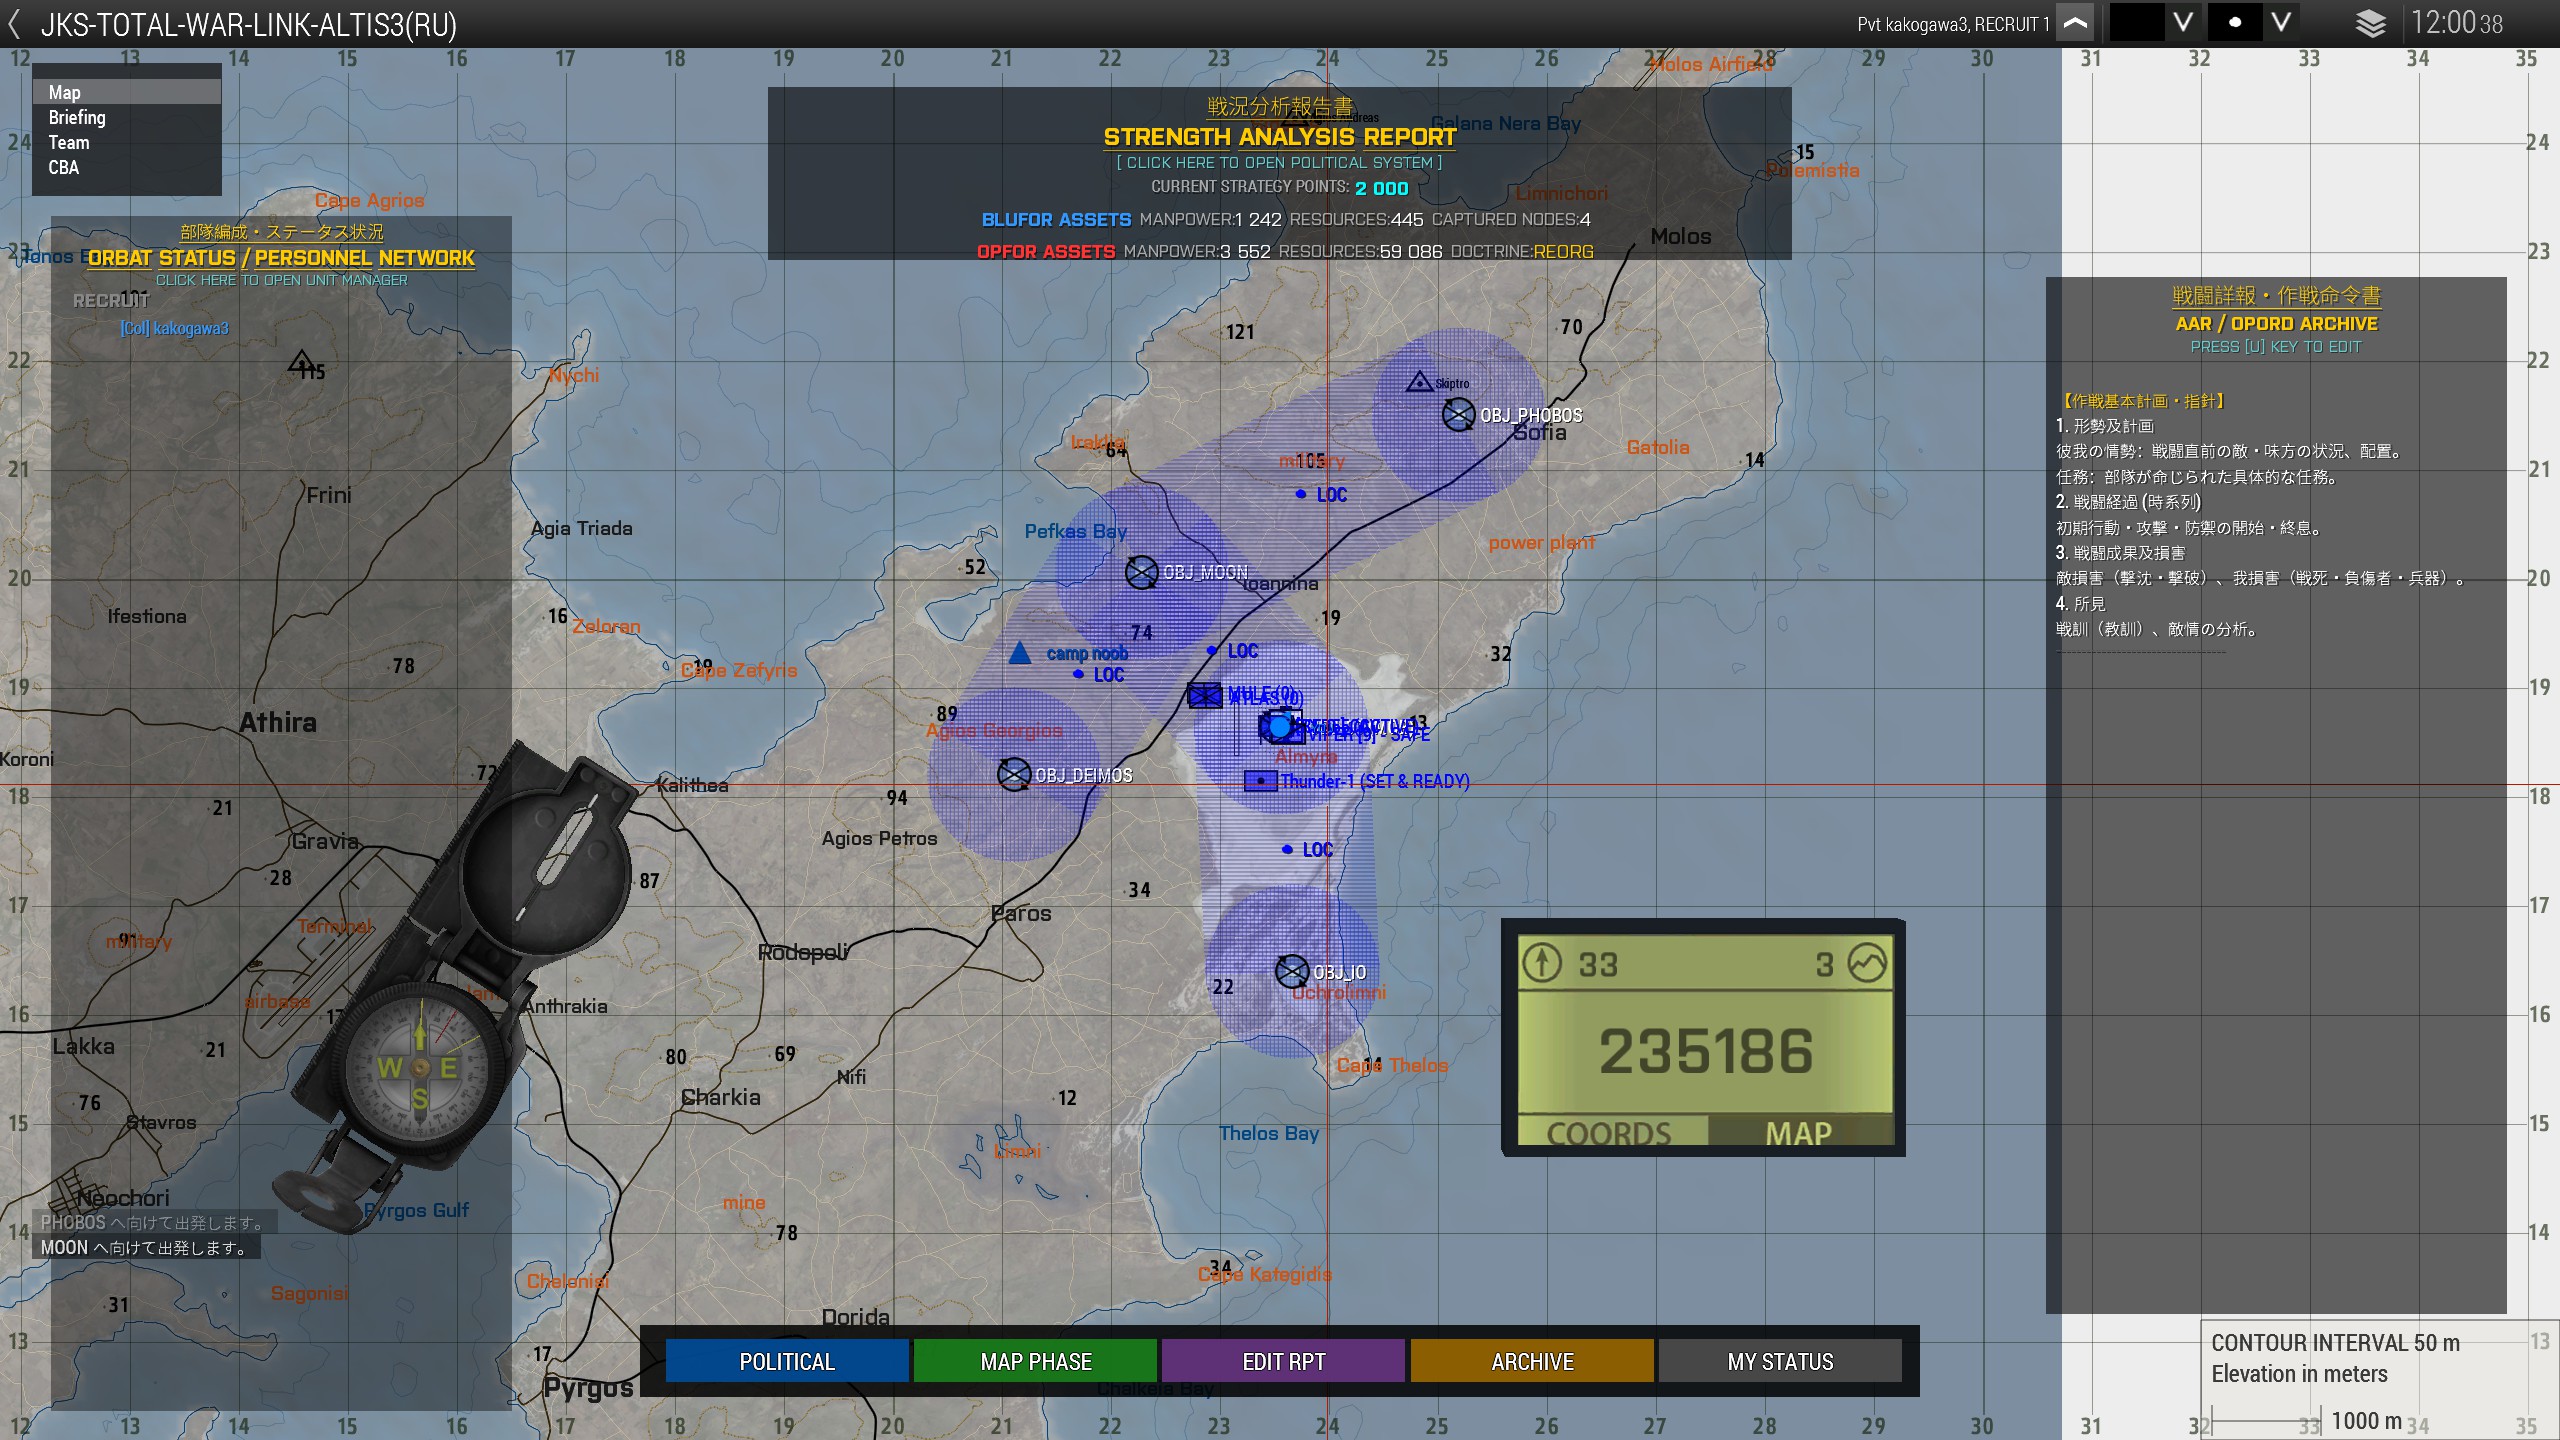Open the CBA entry in side menu
The width and height of the screenshot is (2560, 1440).
pos(127,167)
